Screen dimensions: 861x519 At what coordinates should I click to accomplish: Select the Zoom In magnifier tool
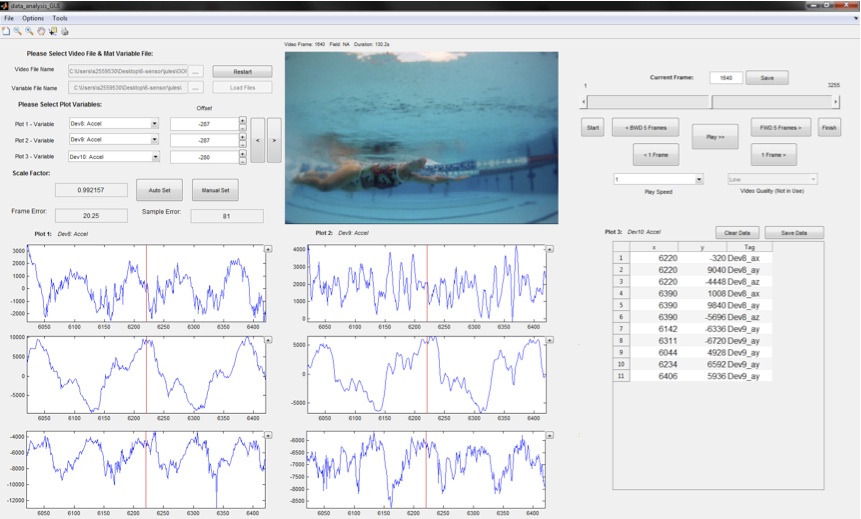coord(17,31)
